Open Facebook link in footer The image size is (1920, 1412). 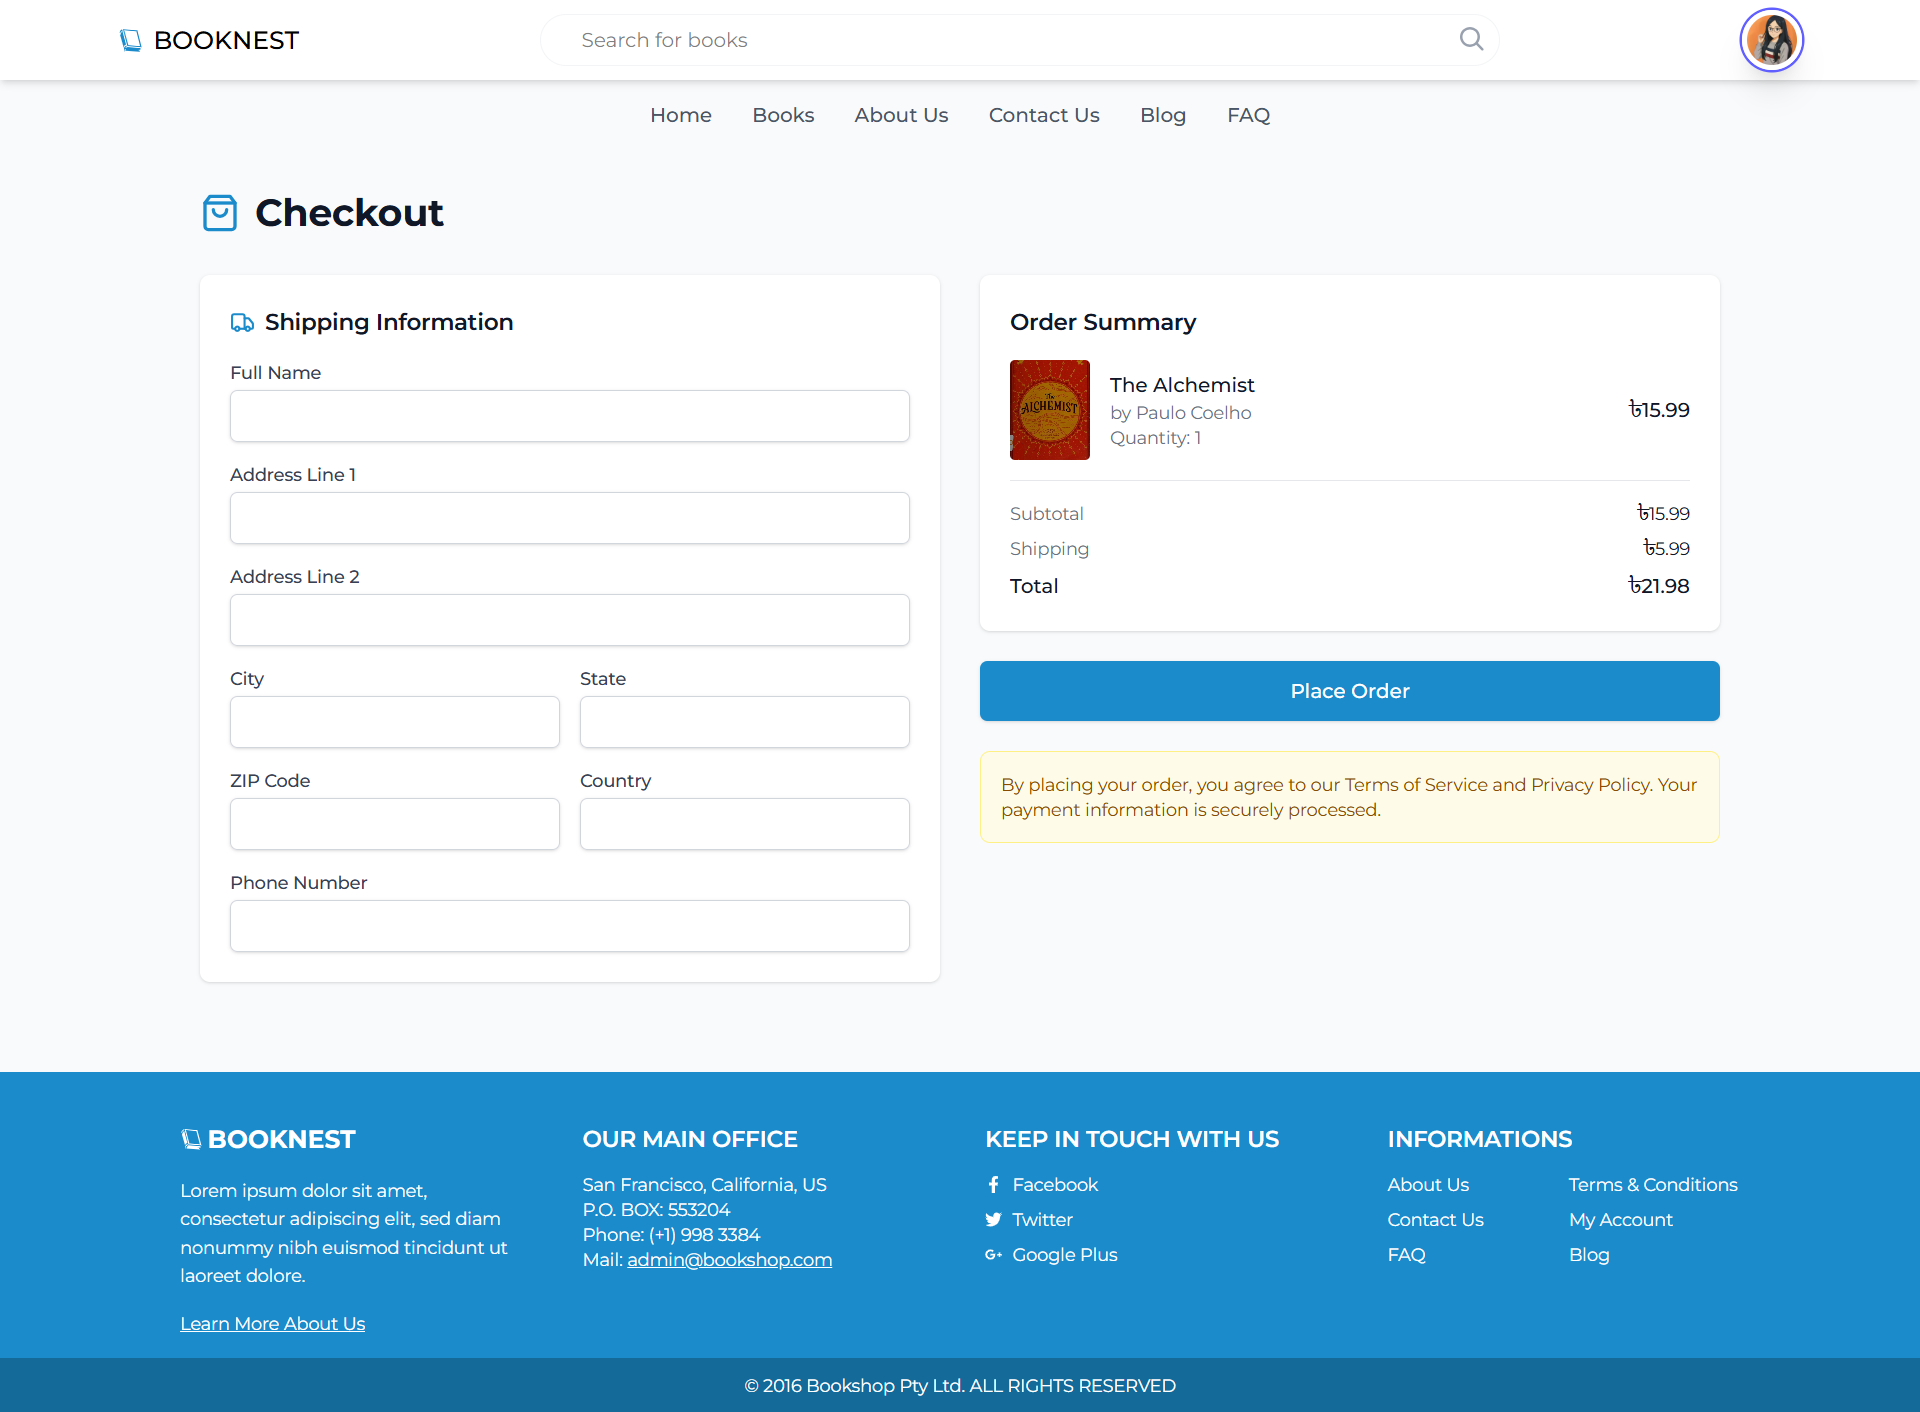point(1054,1185)
